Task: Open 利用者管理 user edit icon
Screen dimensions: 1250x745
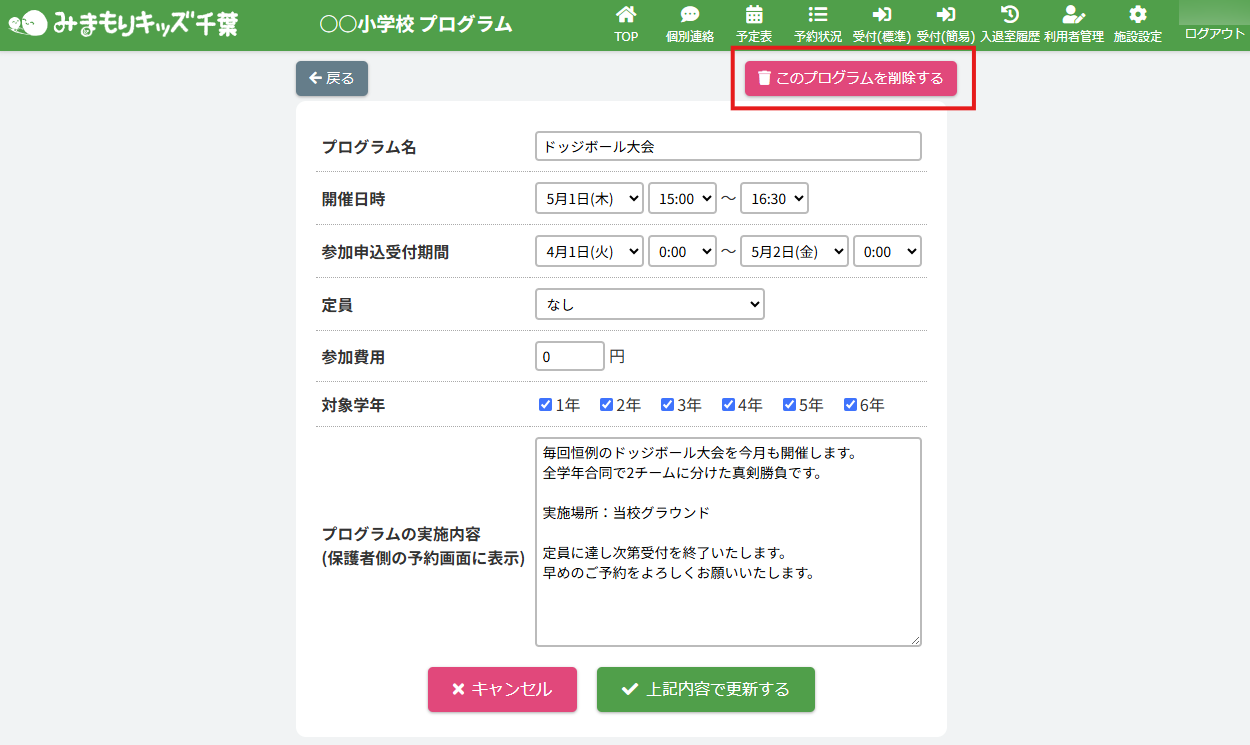Action: click(x=1073, y=15)
